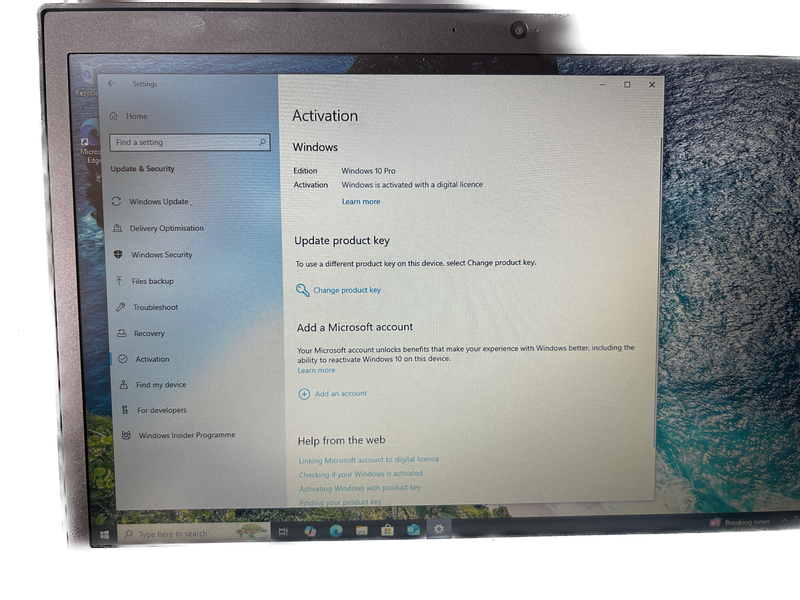Viewport: 800px width, 600px height.
Task: Open Outlook from the taskbar
Action: (x=413, y=530)
